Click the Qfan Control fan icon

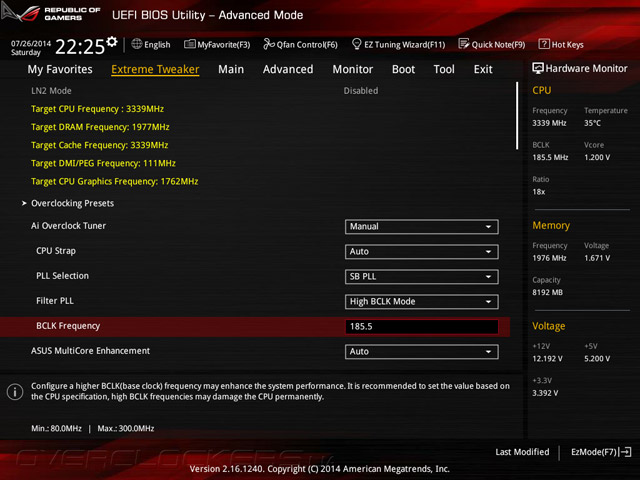coord(269,44)
